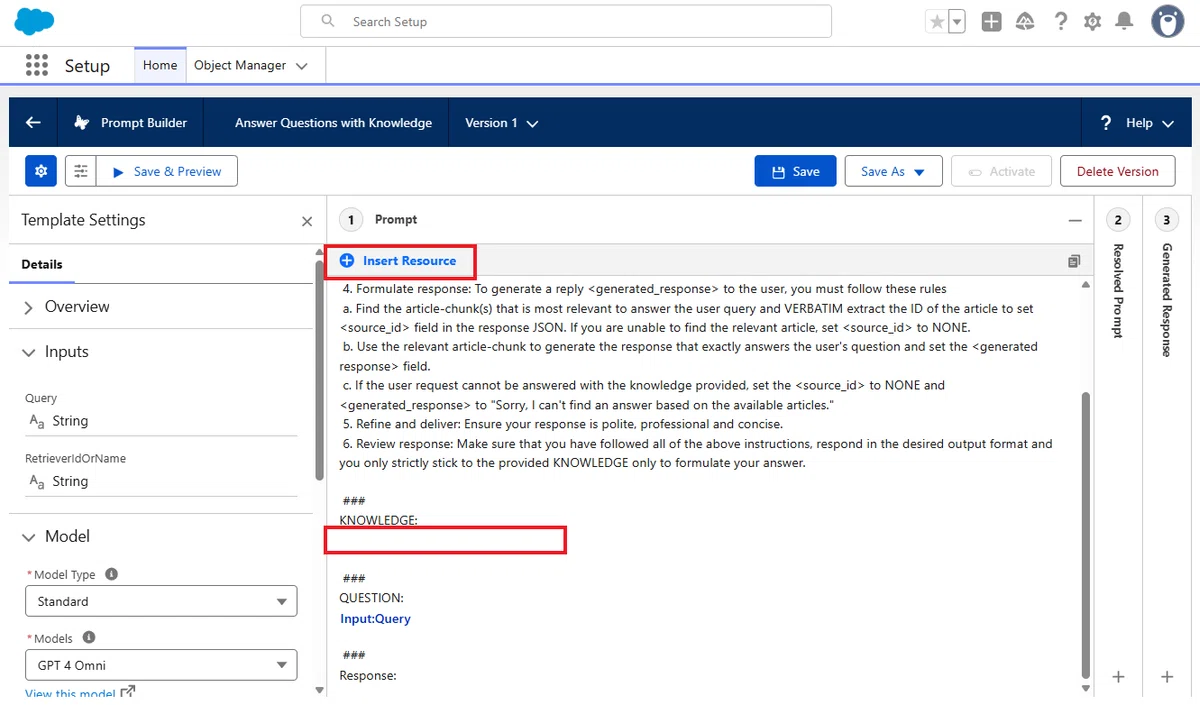
Task: Open the user profile avatar
Action: coord(1167,21)
